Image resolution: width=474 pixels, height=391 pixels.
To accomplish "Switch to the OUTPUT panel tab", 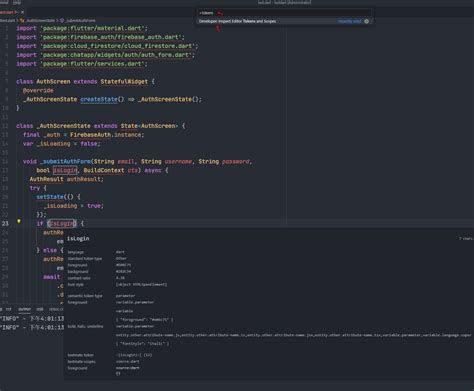I will pos(24,309).
